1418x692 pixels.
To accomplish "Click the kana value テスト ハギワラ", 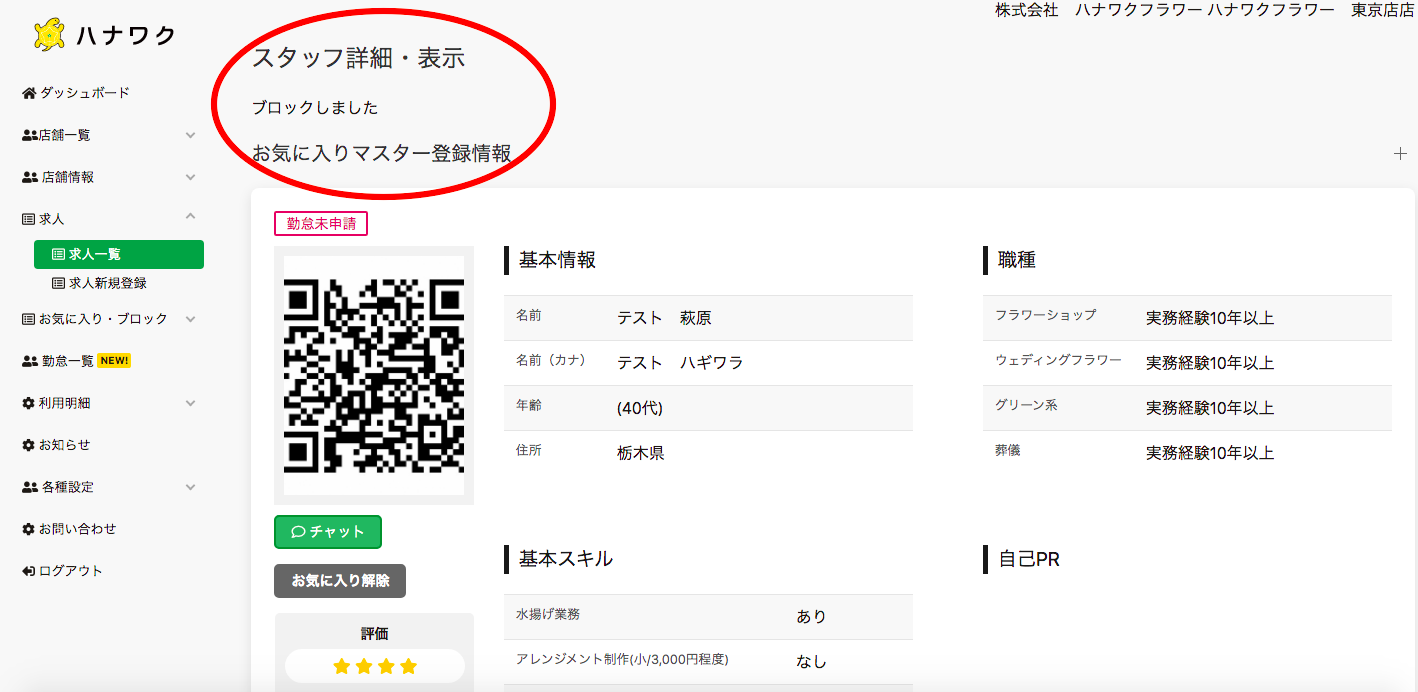I will tap(680, 363).
